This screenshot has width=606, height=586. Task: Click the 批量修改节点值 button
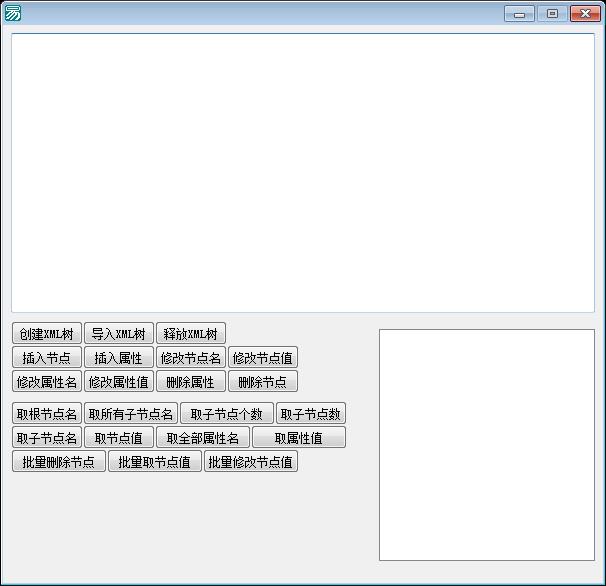251,461
